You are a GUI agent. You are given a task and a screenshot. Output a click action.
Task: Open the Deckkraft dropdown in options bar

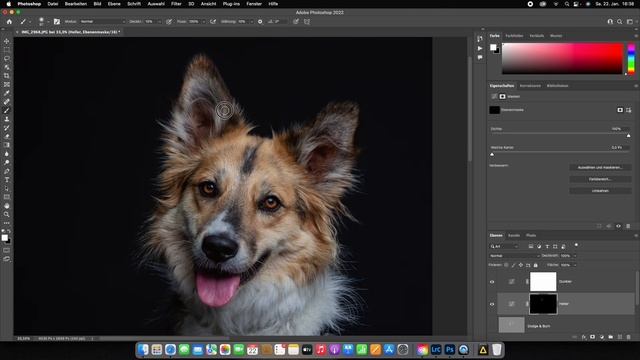point(160,22)
